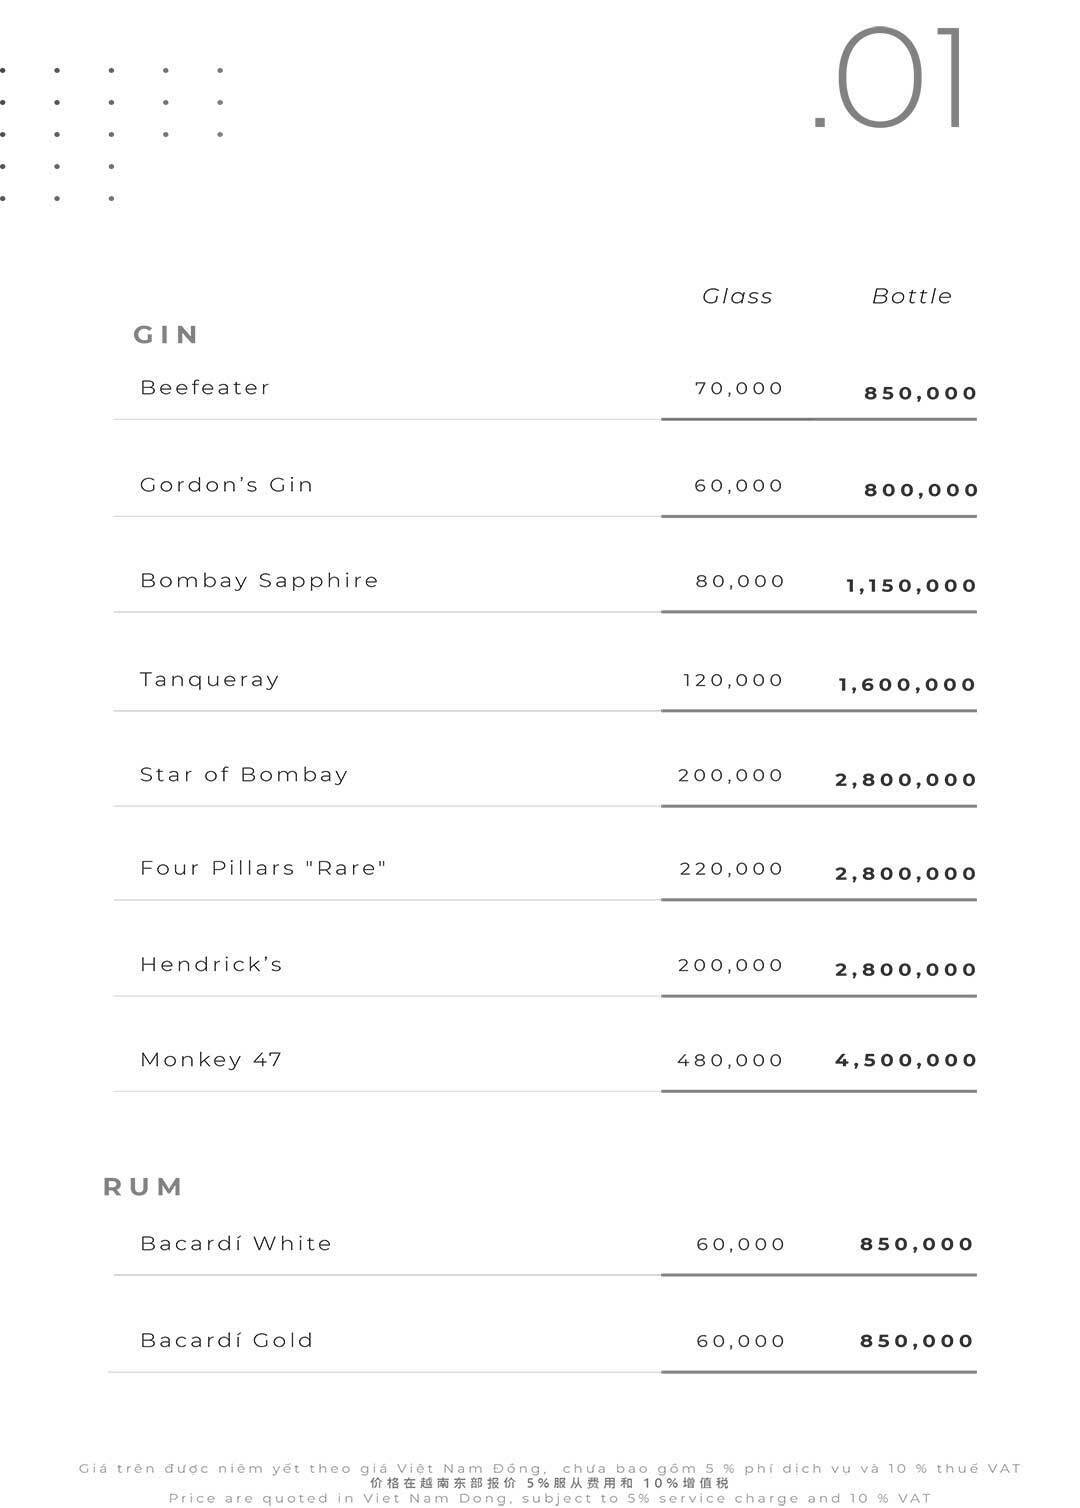
Task: Click Monkey 47 bottle price 4,500,000
Action: [x=906, y=1060]
